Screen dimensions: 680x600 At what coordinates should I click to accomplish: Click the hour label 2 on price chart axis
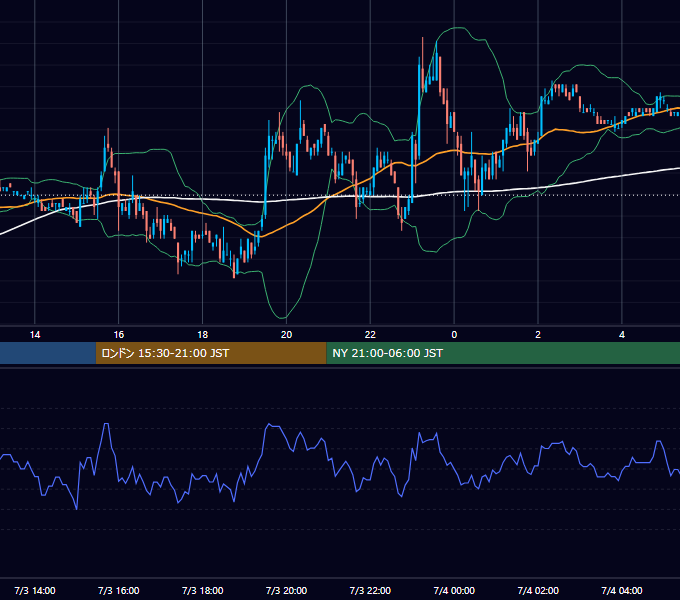(538, 335)
